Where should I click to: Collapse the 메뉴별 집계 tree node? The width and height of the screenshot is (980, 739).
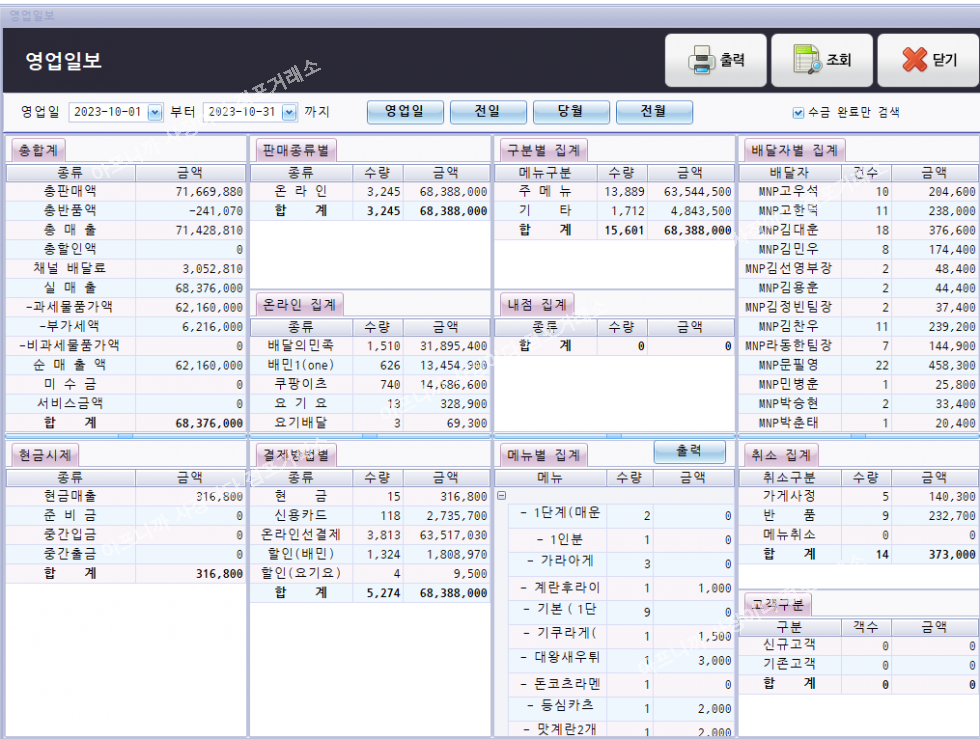(x=502, y=496)
